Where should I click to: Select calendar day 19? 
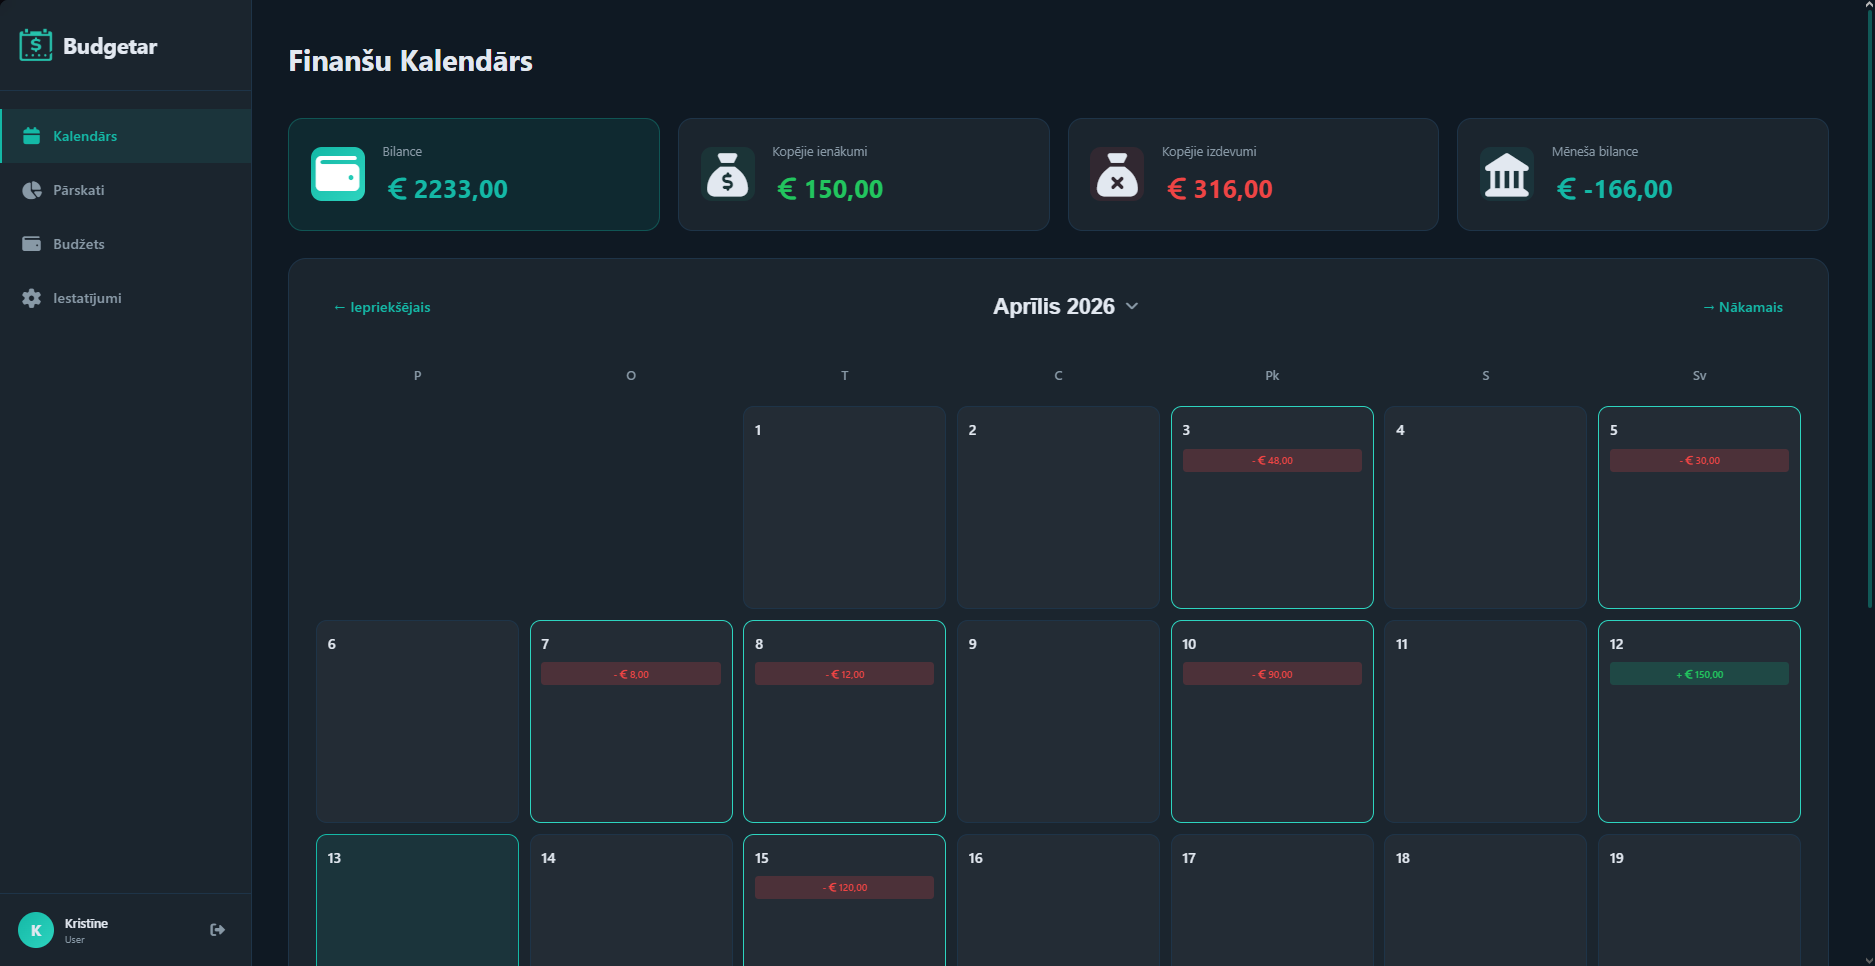pyautogui.click(x=1699, y=900)
